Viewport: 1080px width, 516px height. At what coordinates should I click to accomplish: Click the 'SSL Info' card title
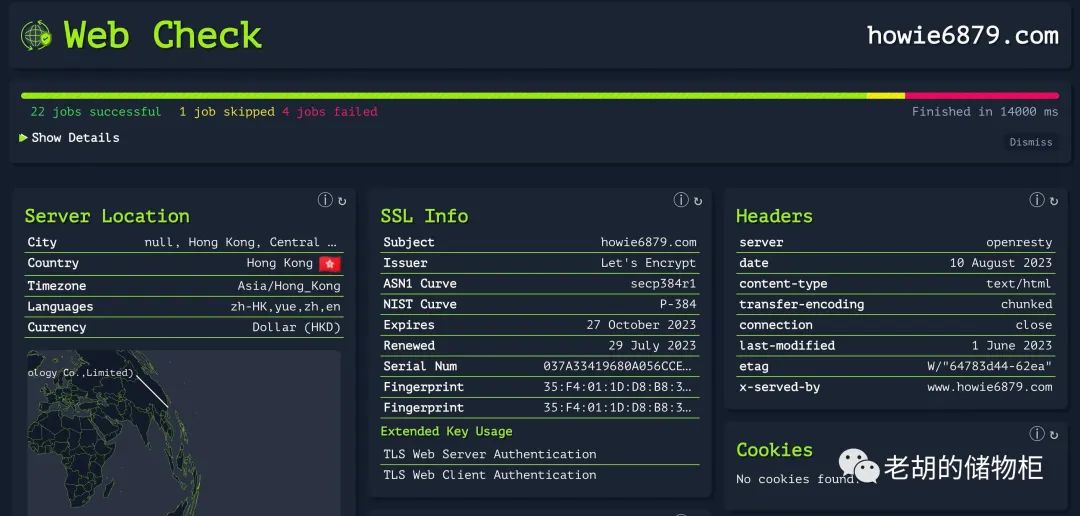424,216
